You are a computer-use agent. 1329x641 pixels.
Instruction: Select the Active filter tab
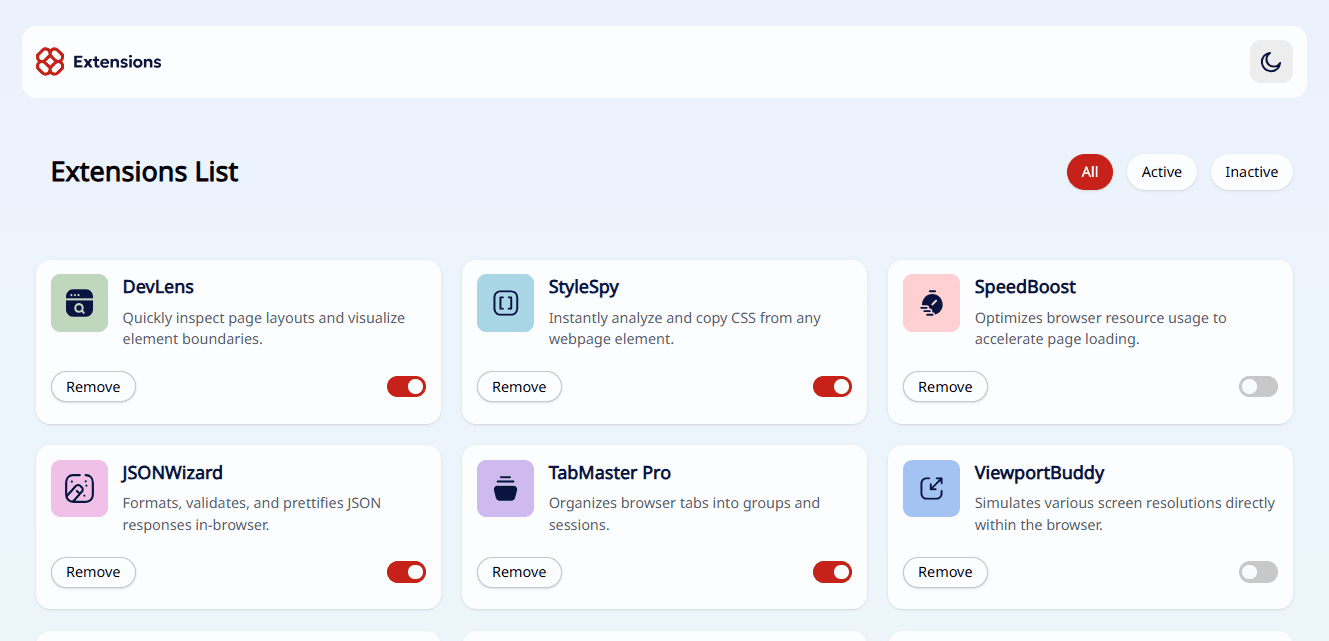pos(1161,172)
